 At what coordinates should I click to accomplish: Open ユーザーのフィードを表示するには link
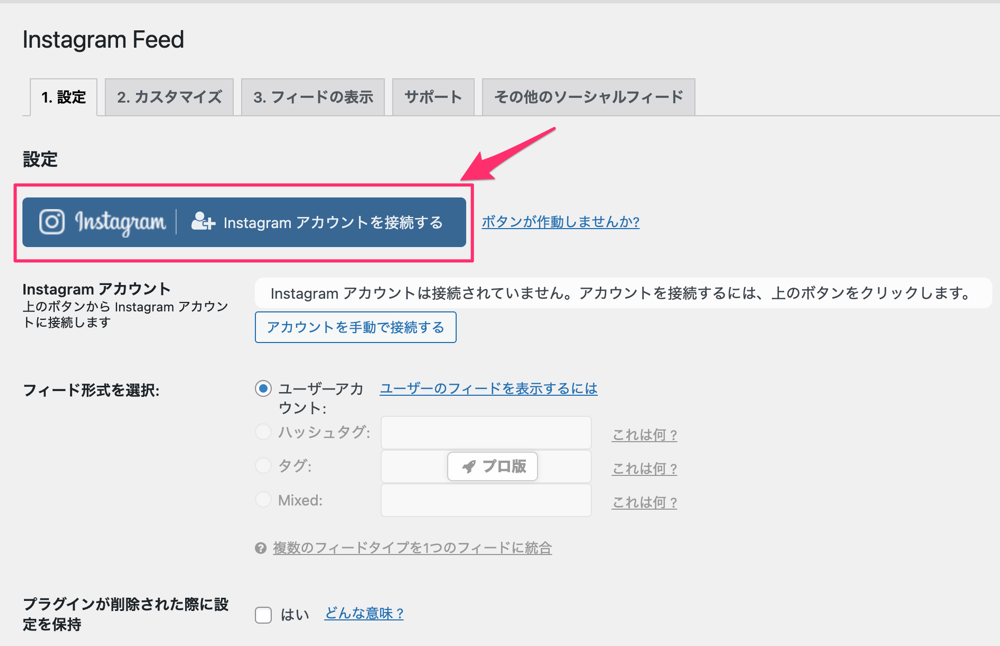489,388
